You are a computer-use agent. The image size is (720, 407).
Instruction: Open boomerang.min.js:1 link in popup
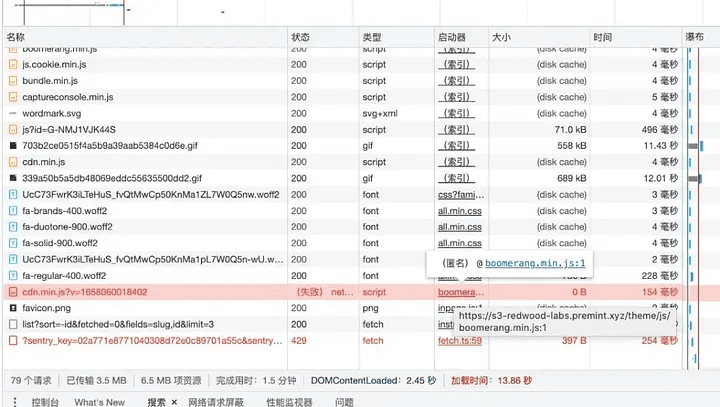point(535,263)
